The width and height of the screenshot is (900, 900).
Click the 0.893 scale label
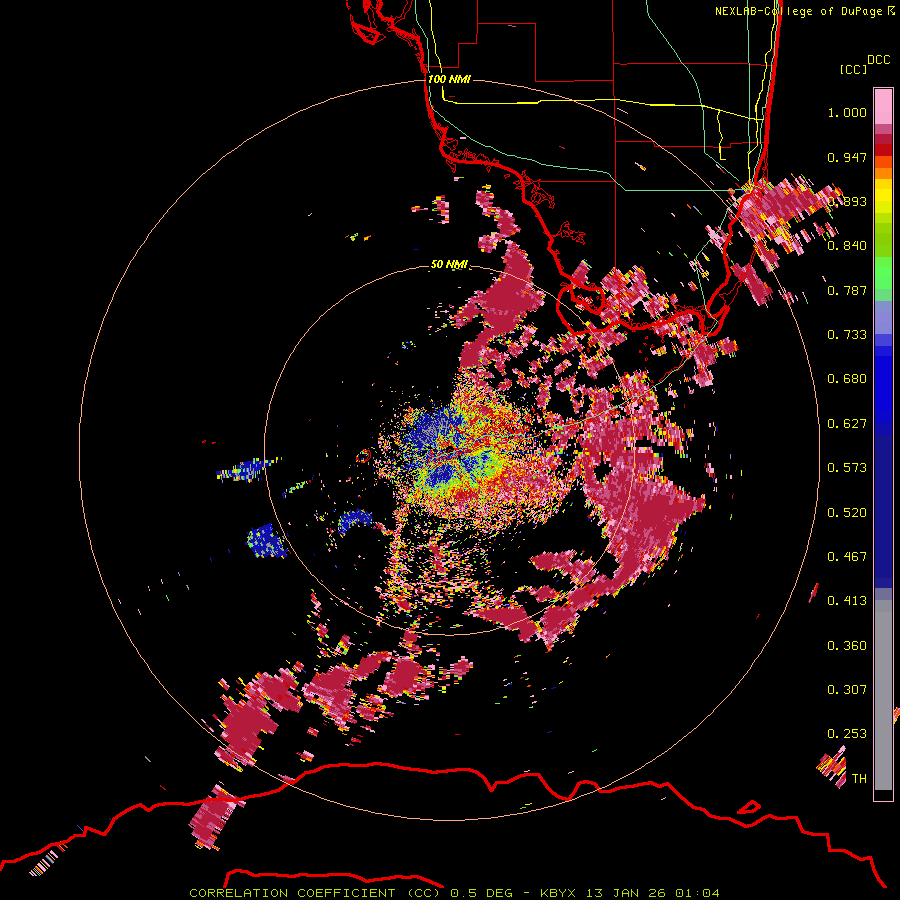pos(847,201)
